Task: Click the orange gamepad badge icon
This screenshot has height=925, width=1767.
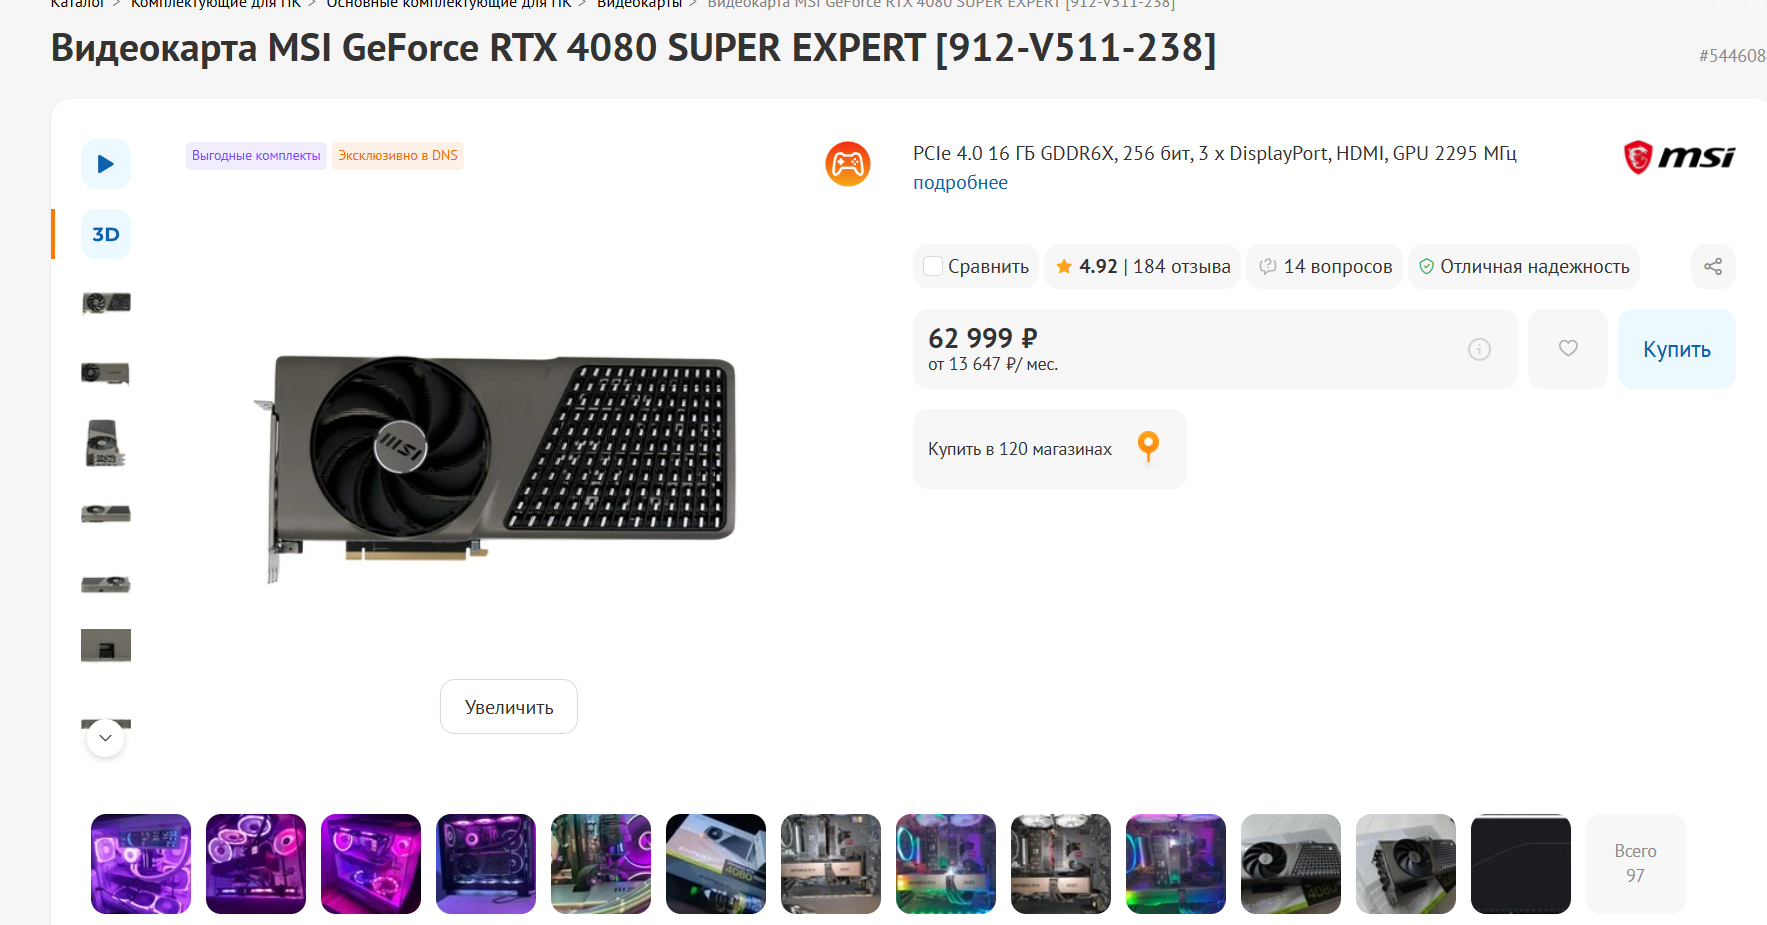Action: tap(848, 164)
